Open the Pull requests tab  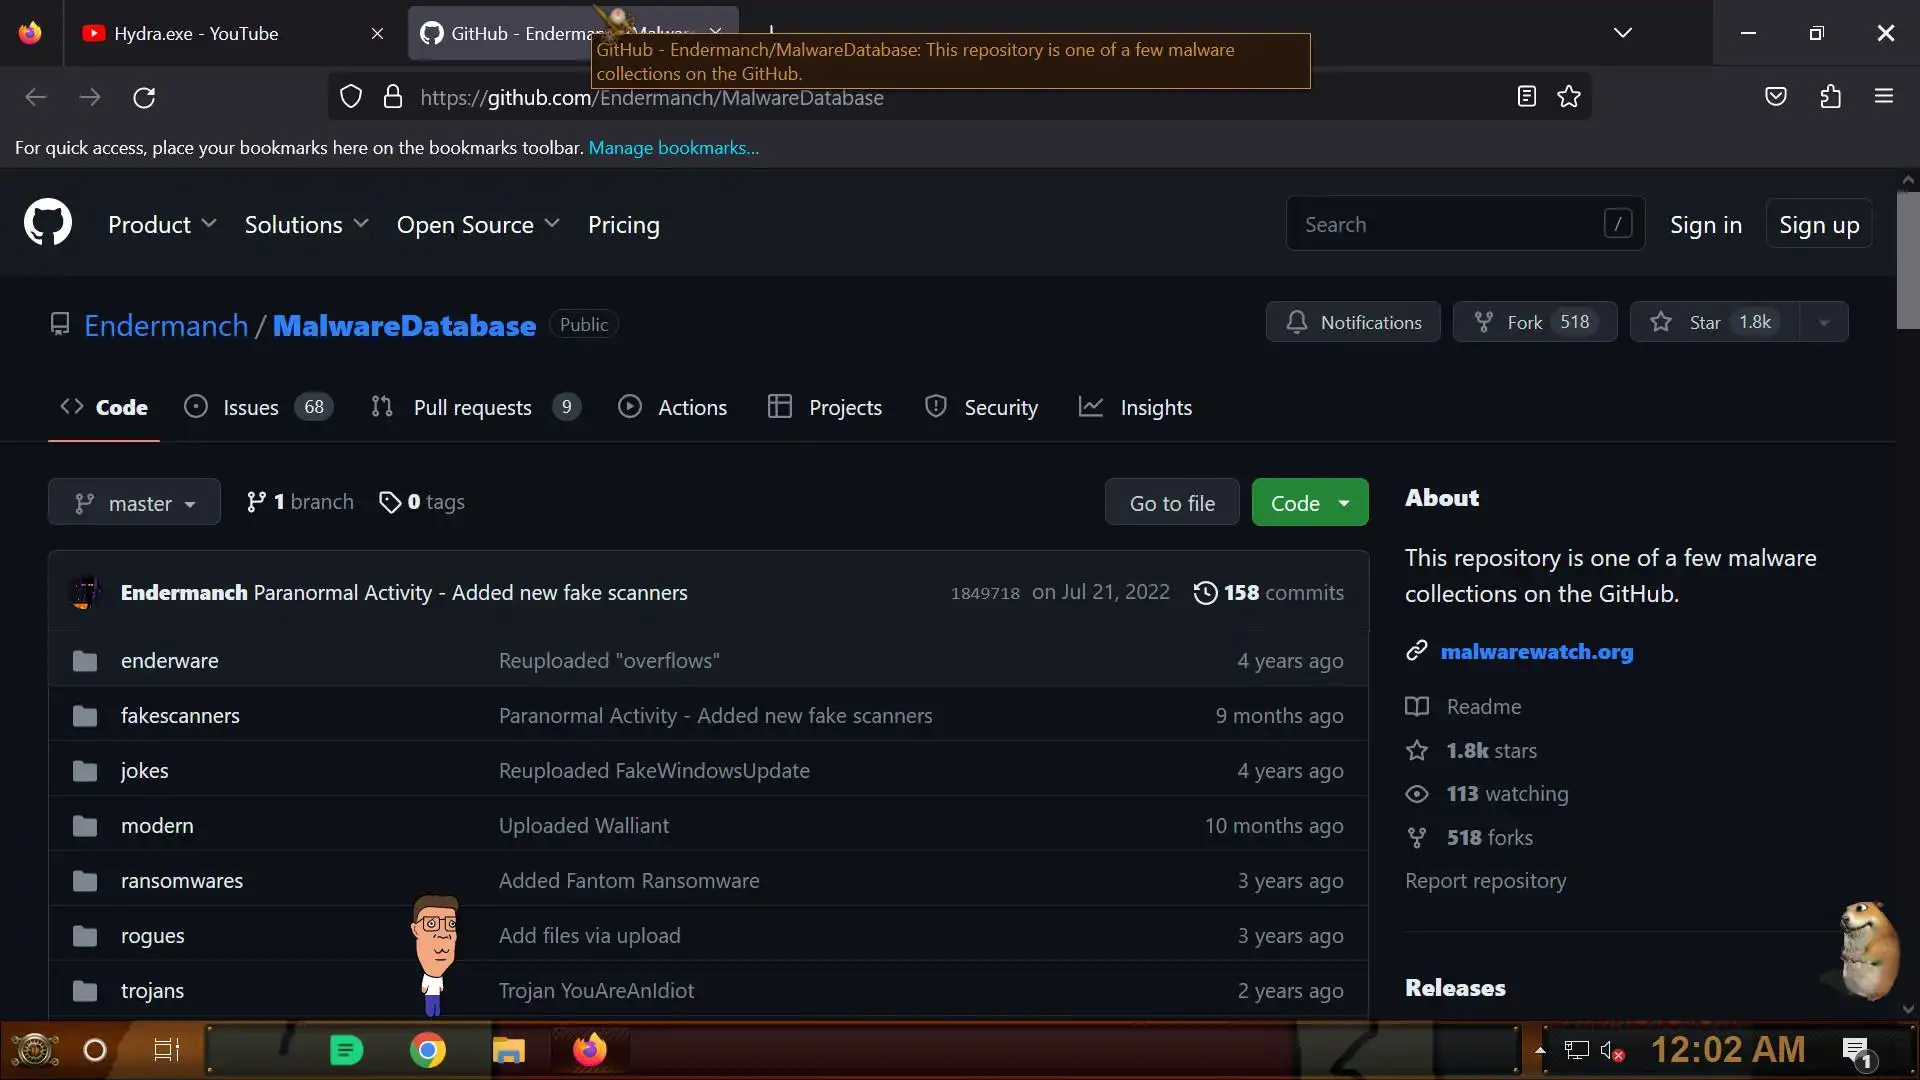tap(472, 407)
